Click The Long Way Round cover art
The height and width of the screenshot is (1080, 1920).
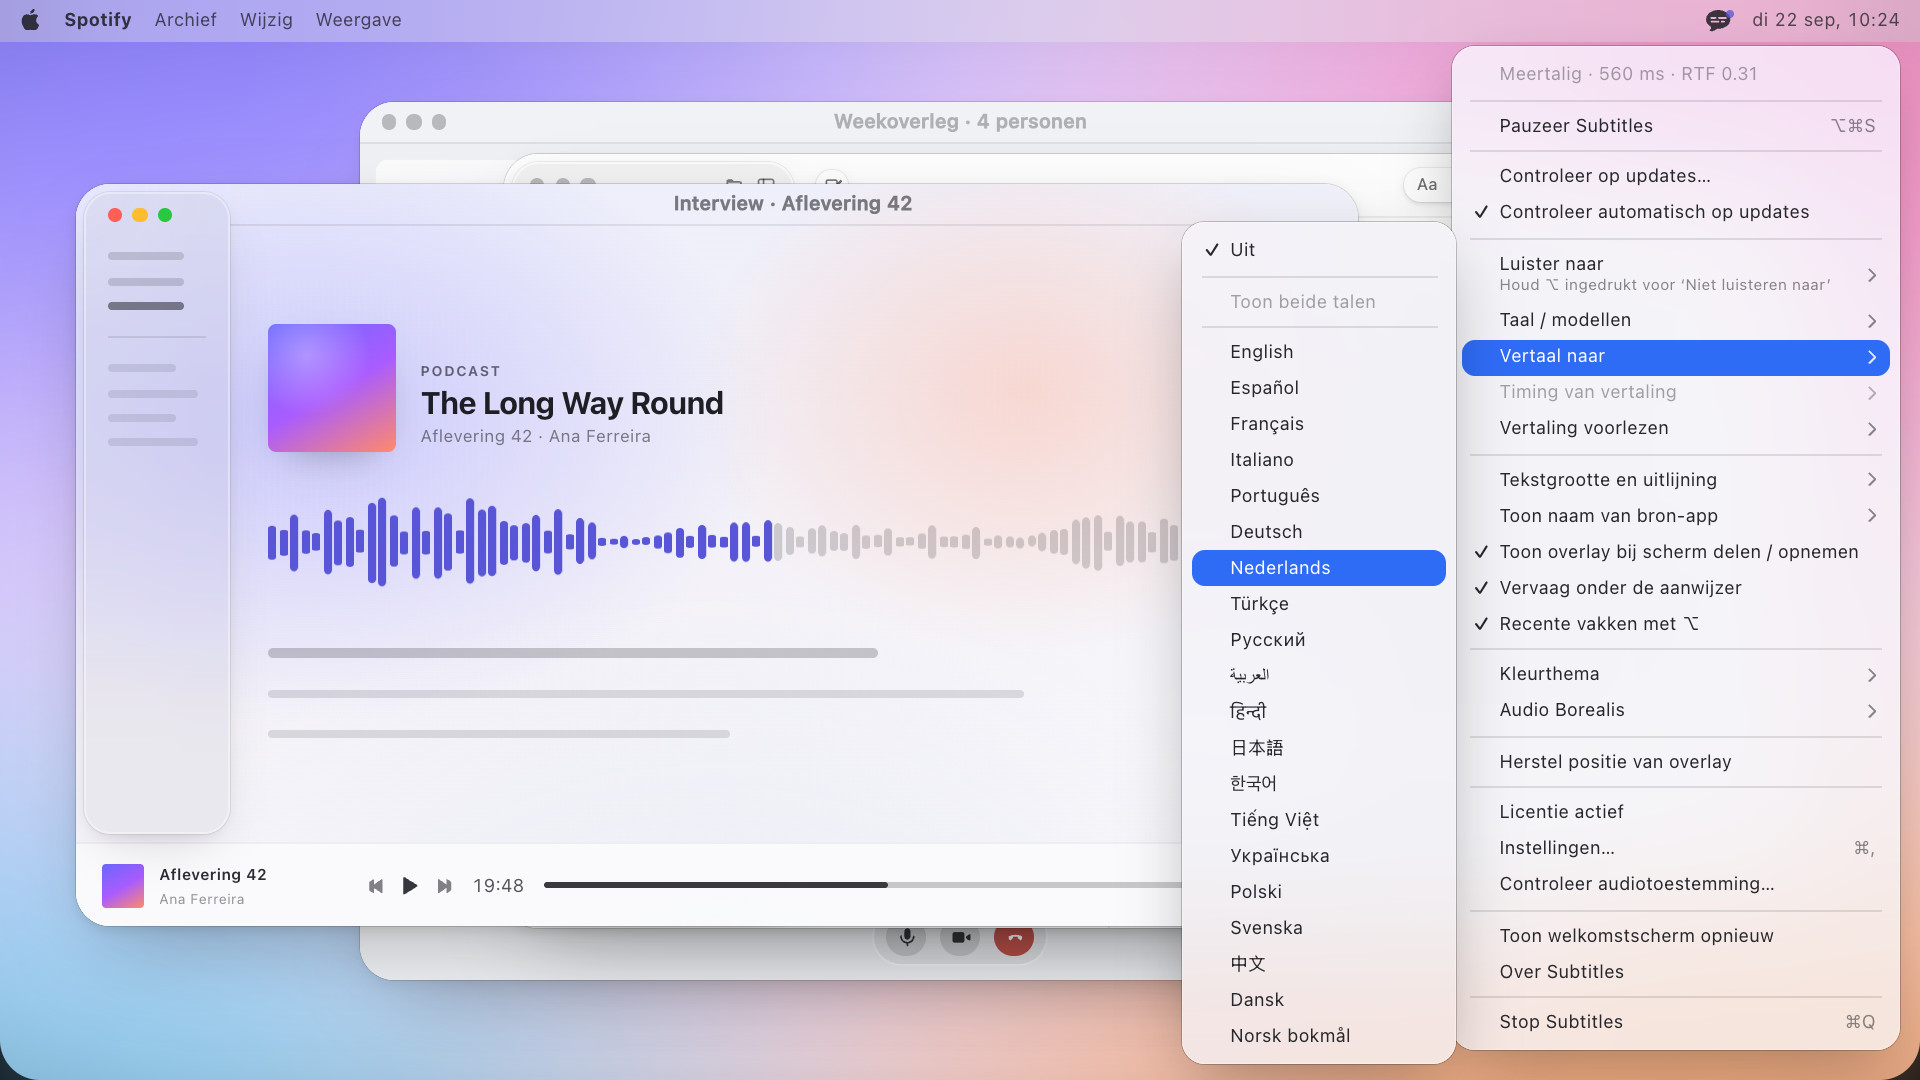332,388
